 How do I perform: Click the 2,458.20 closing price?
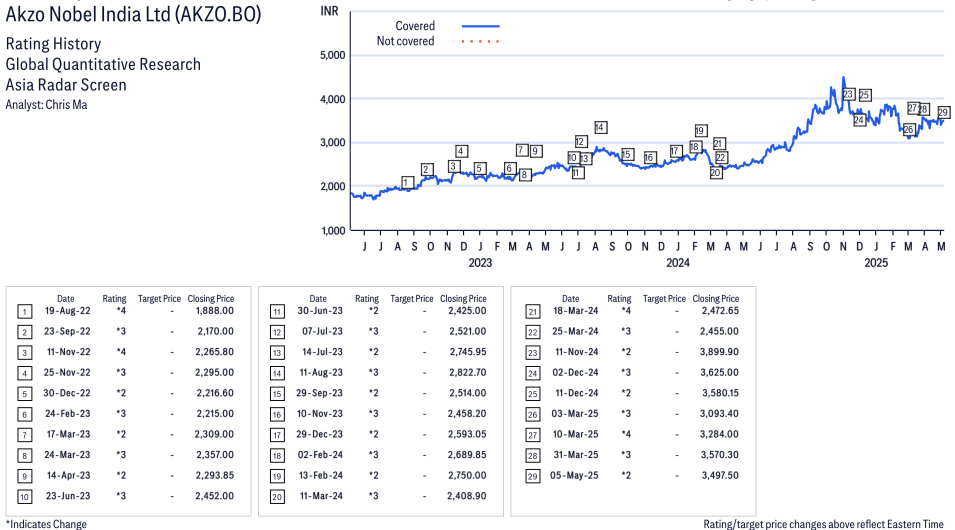coord(467,414)
